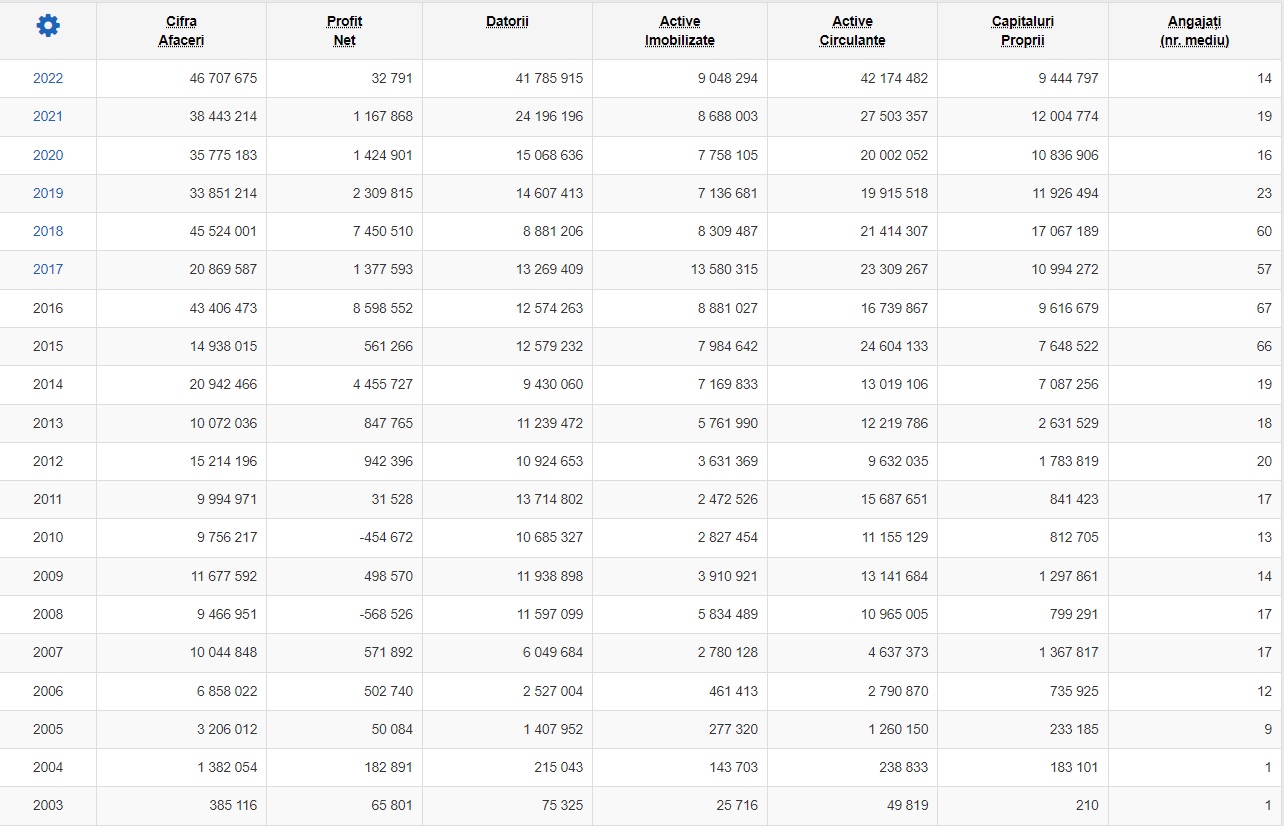The image size is (1284, 826).
Task: Click negative profit value -568 526
Action: (386, 614)
